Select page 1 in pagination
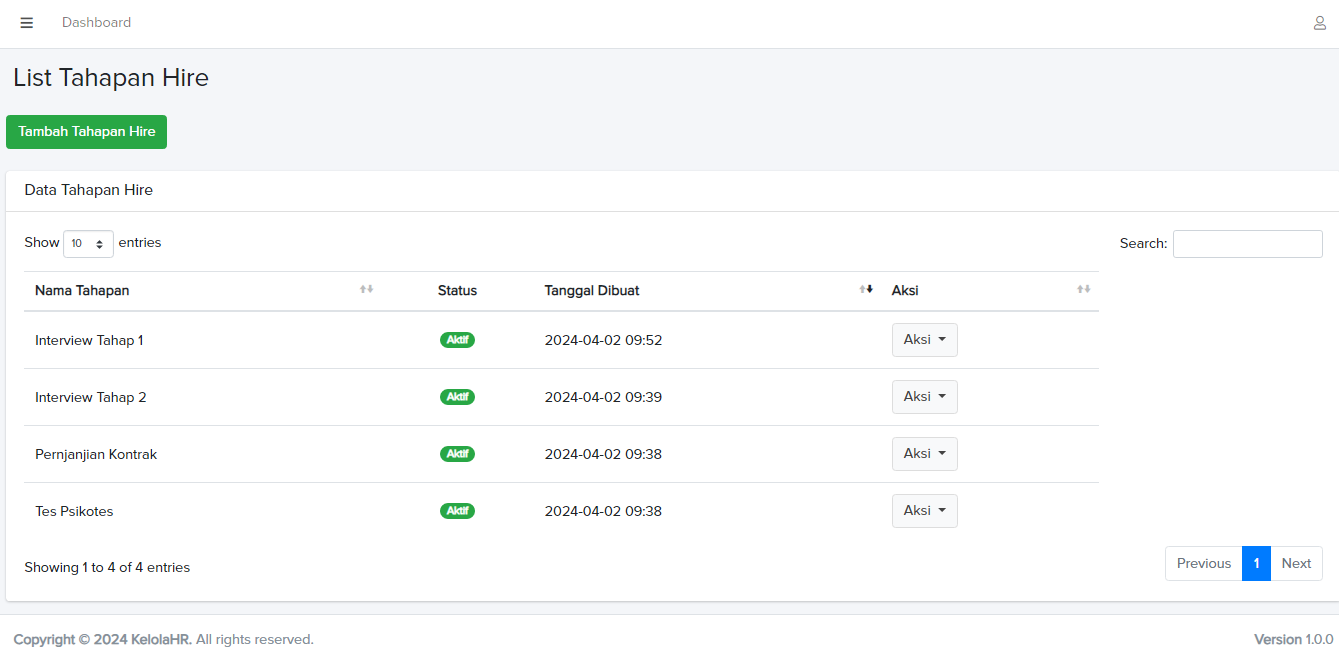 [x=1256, y=563]
